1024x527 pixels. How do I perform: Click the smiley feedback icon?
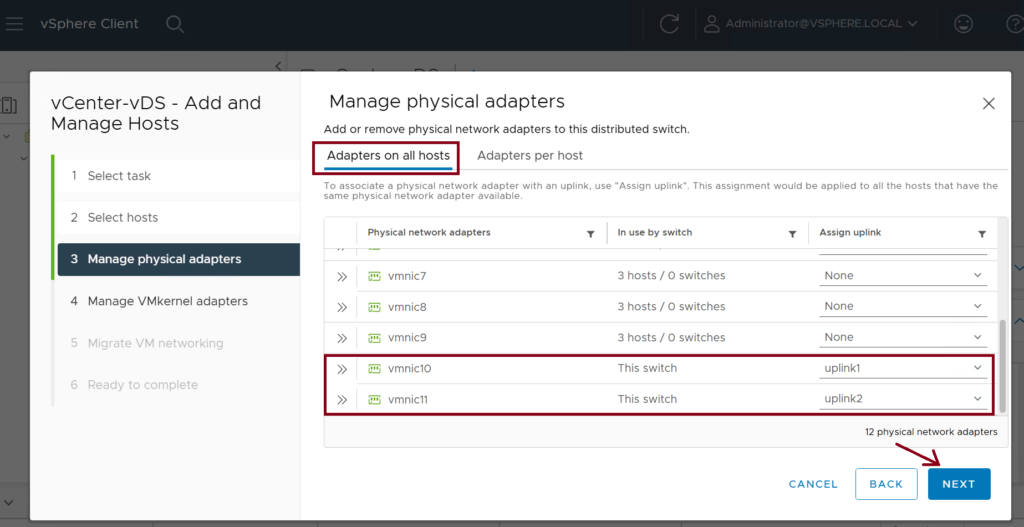(962, 24)
